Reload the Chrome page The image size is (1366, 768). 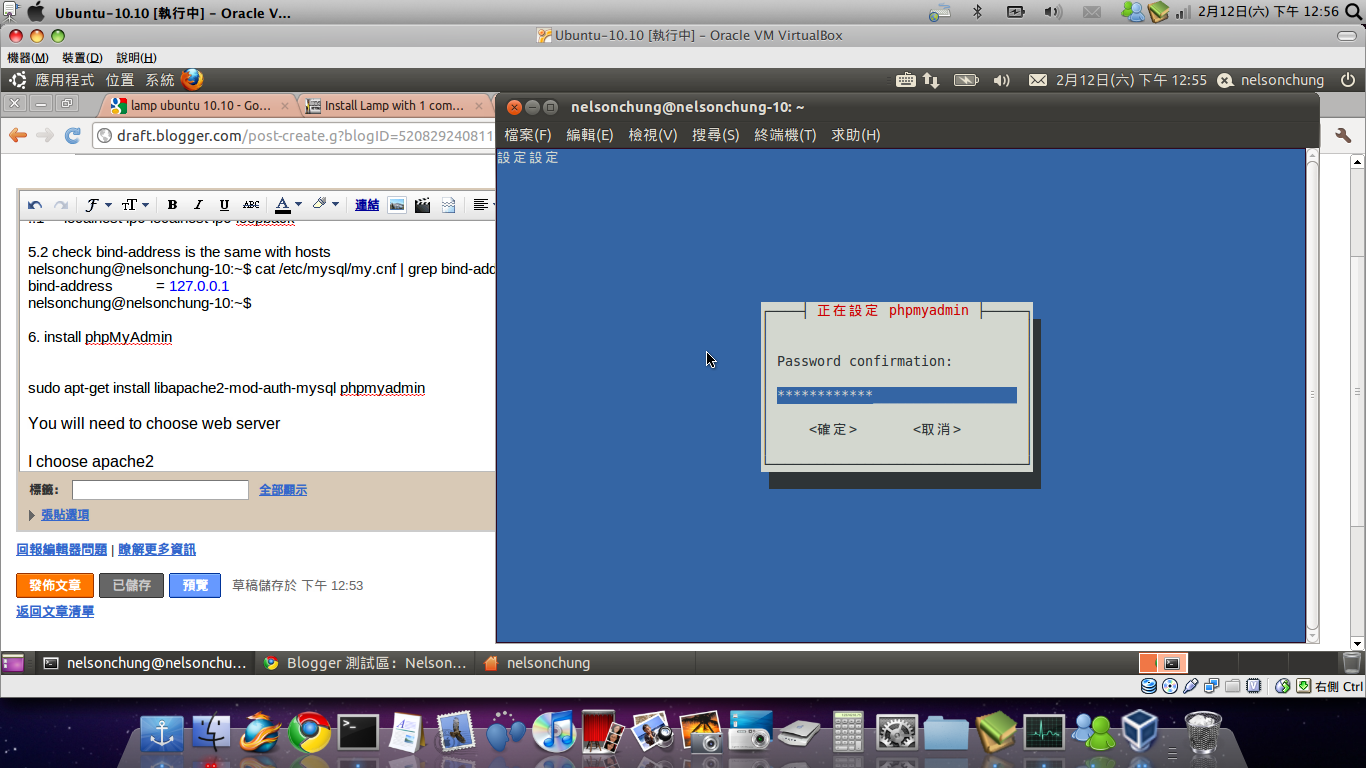click(x=72, y=136)
